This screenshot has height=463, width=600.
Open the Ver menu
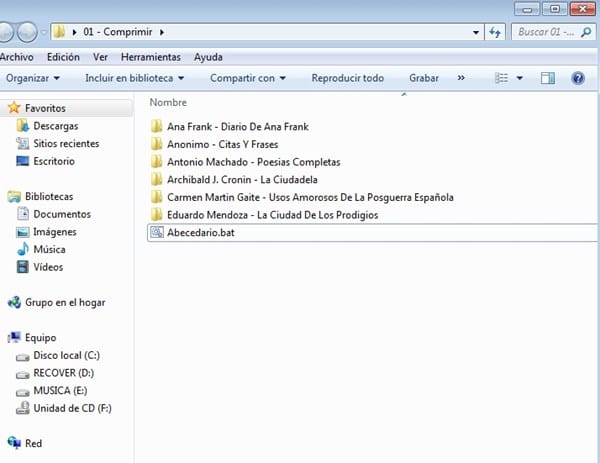pos(100,57)
